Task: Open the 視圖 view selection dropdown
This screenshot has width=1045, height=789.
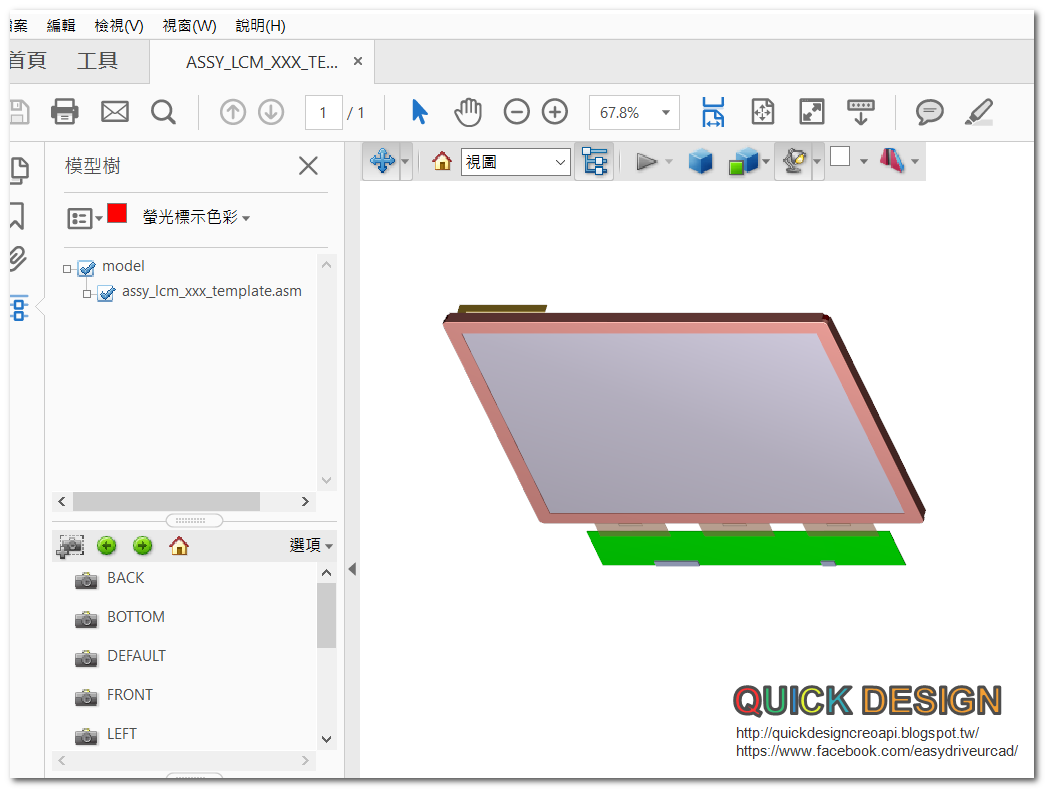Action: [515, 161]
